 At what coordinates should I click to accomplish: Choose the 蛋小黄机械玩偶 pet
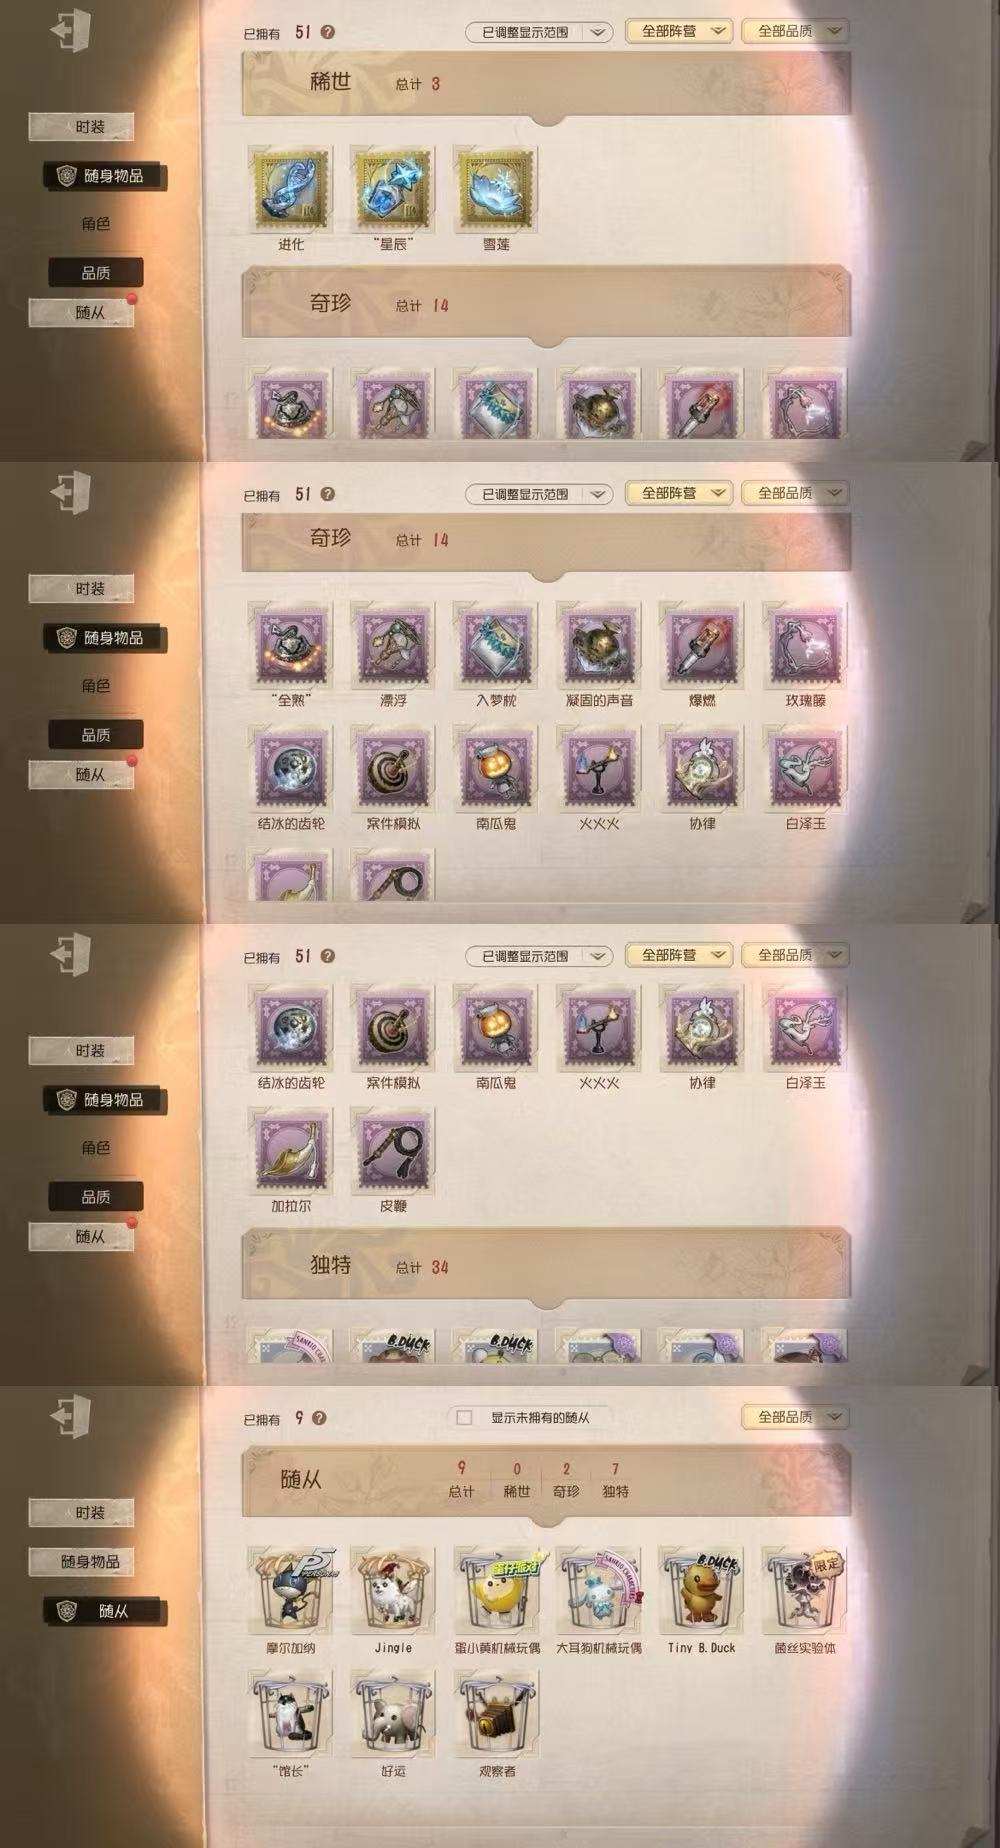(x=496, y=1590)
